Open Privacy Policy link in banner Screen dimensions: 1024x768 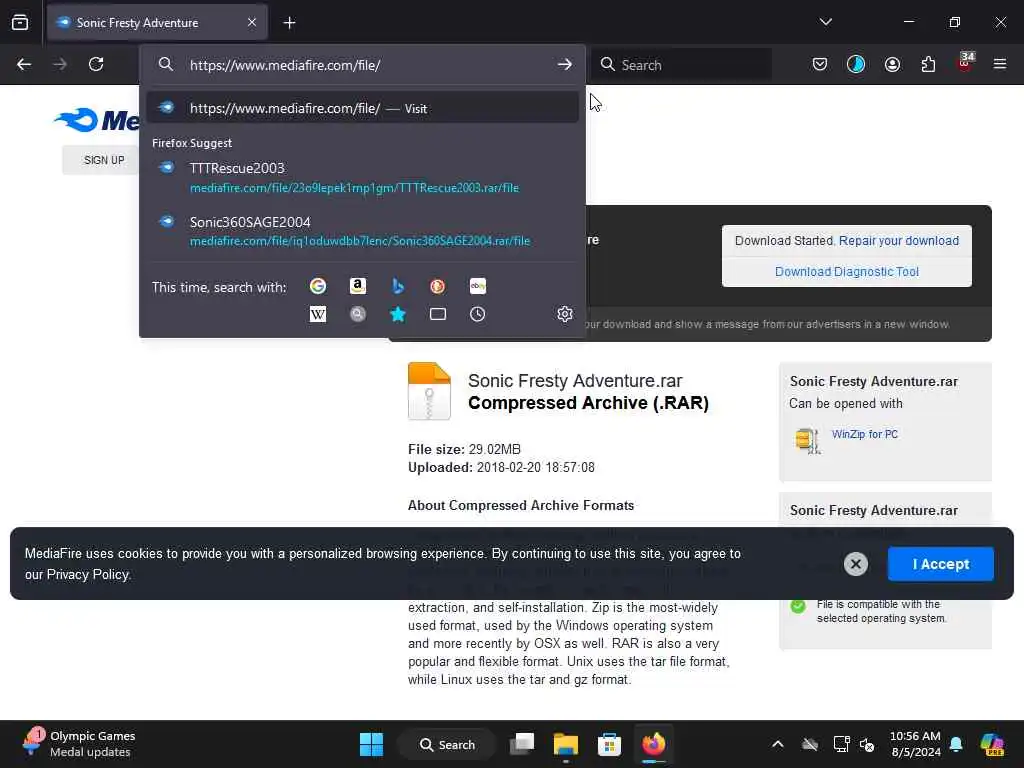(88, 575)
